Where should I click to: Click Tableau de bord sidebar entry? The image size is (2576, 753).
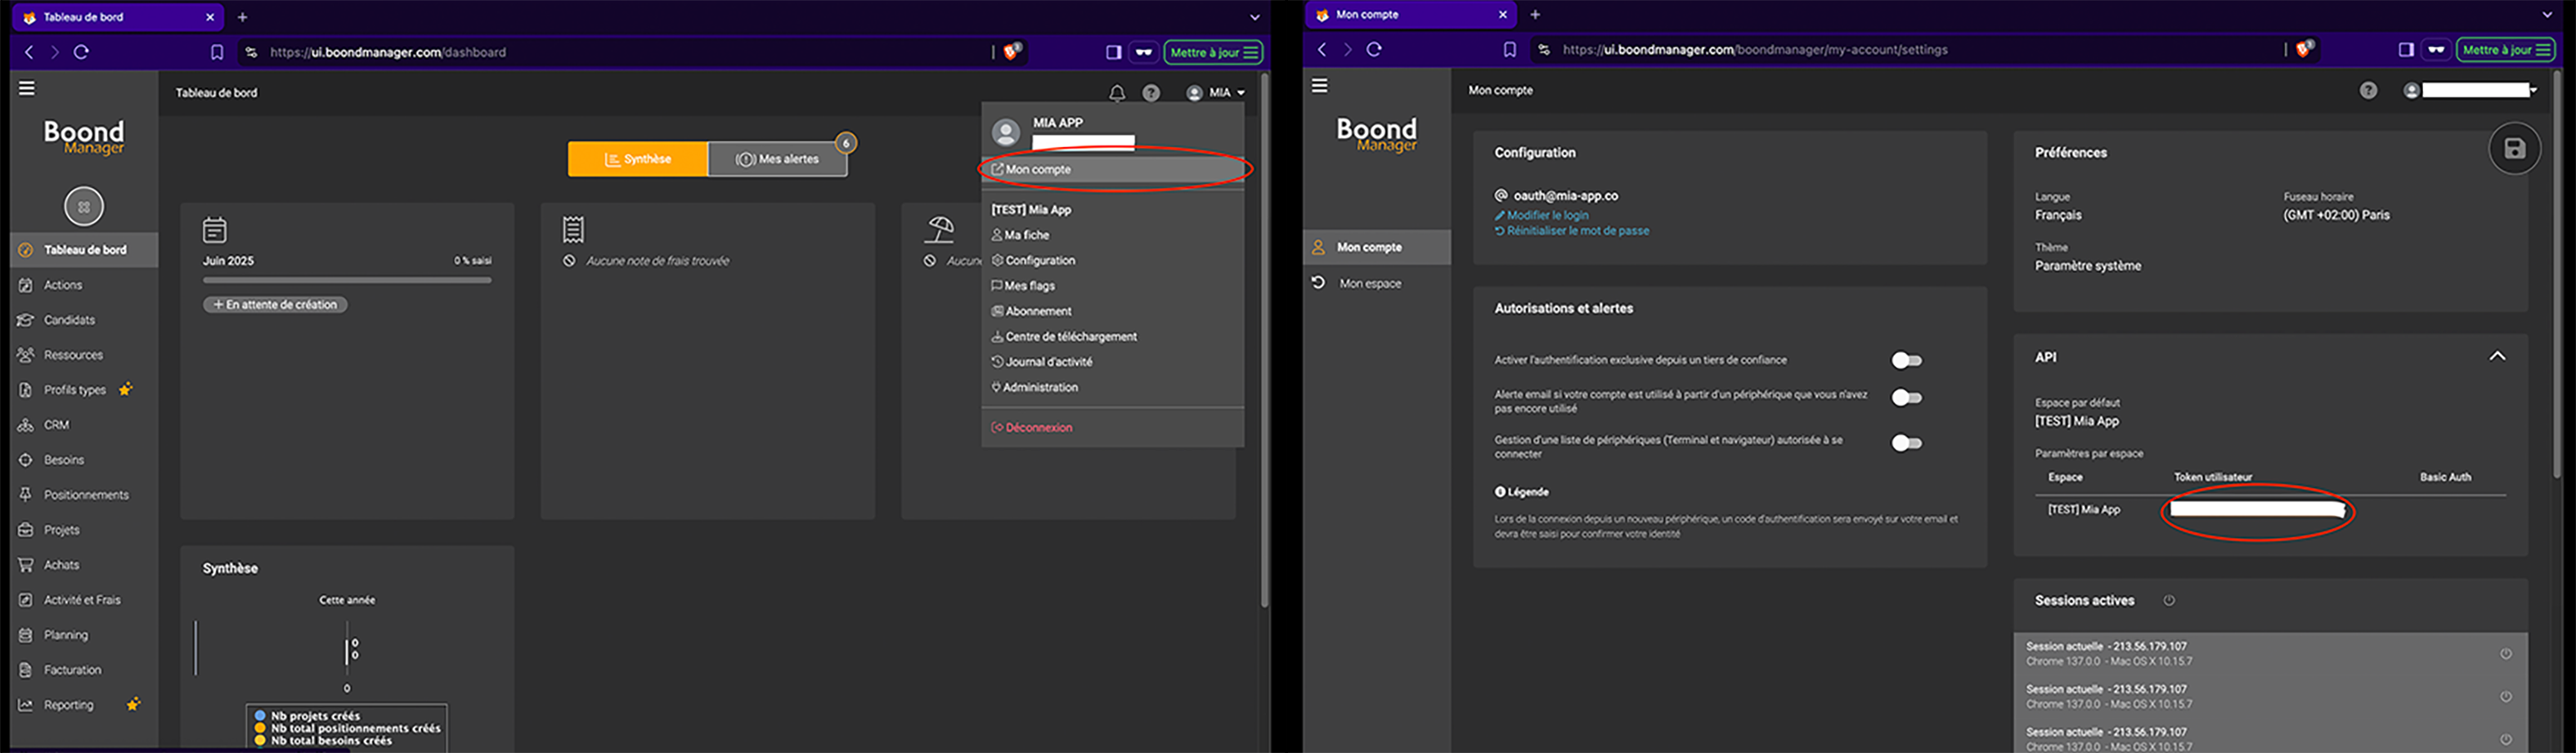84,250
